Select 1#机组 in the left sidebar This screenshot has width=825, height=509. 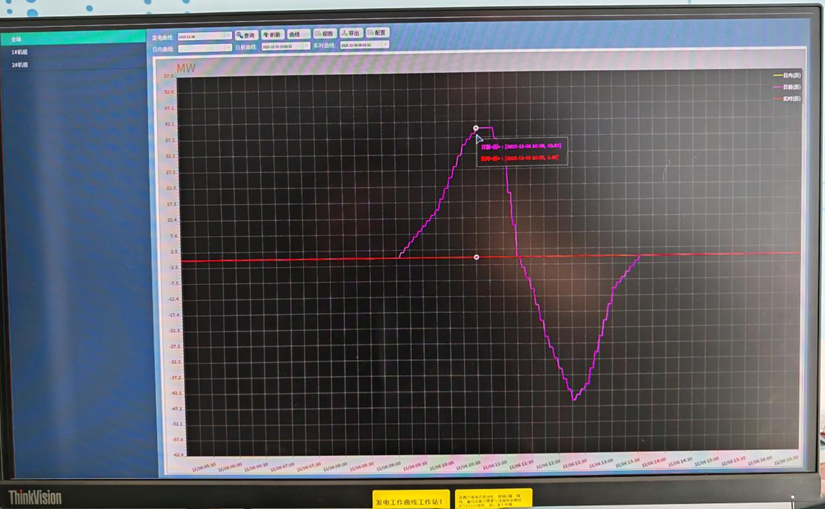click(74, 52)
